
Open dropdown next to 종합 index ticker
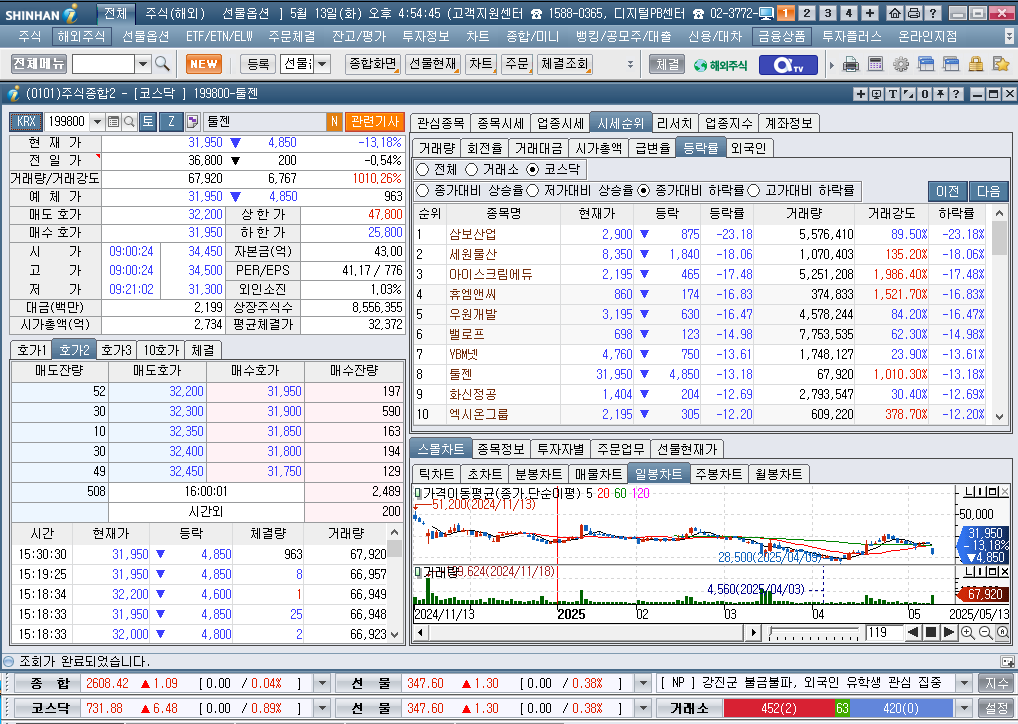click(322, 683)
